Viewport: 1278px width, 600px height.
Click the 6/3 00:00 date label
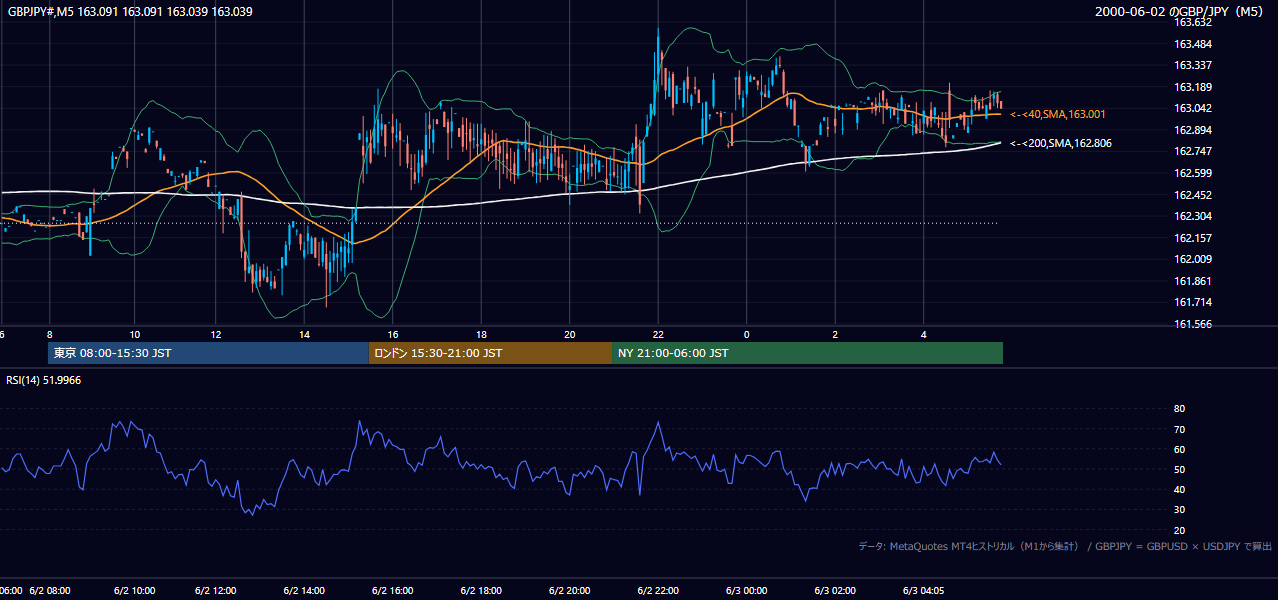(746, 591)
